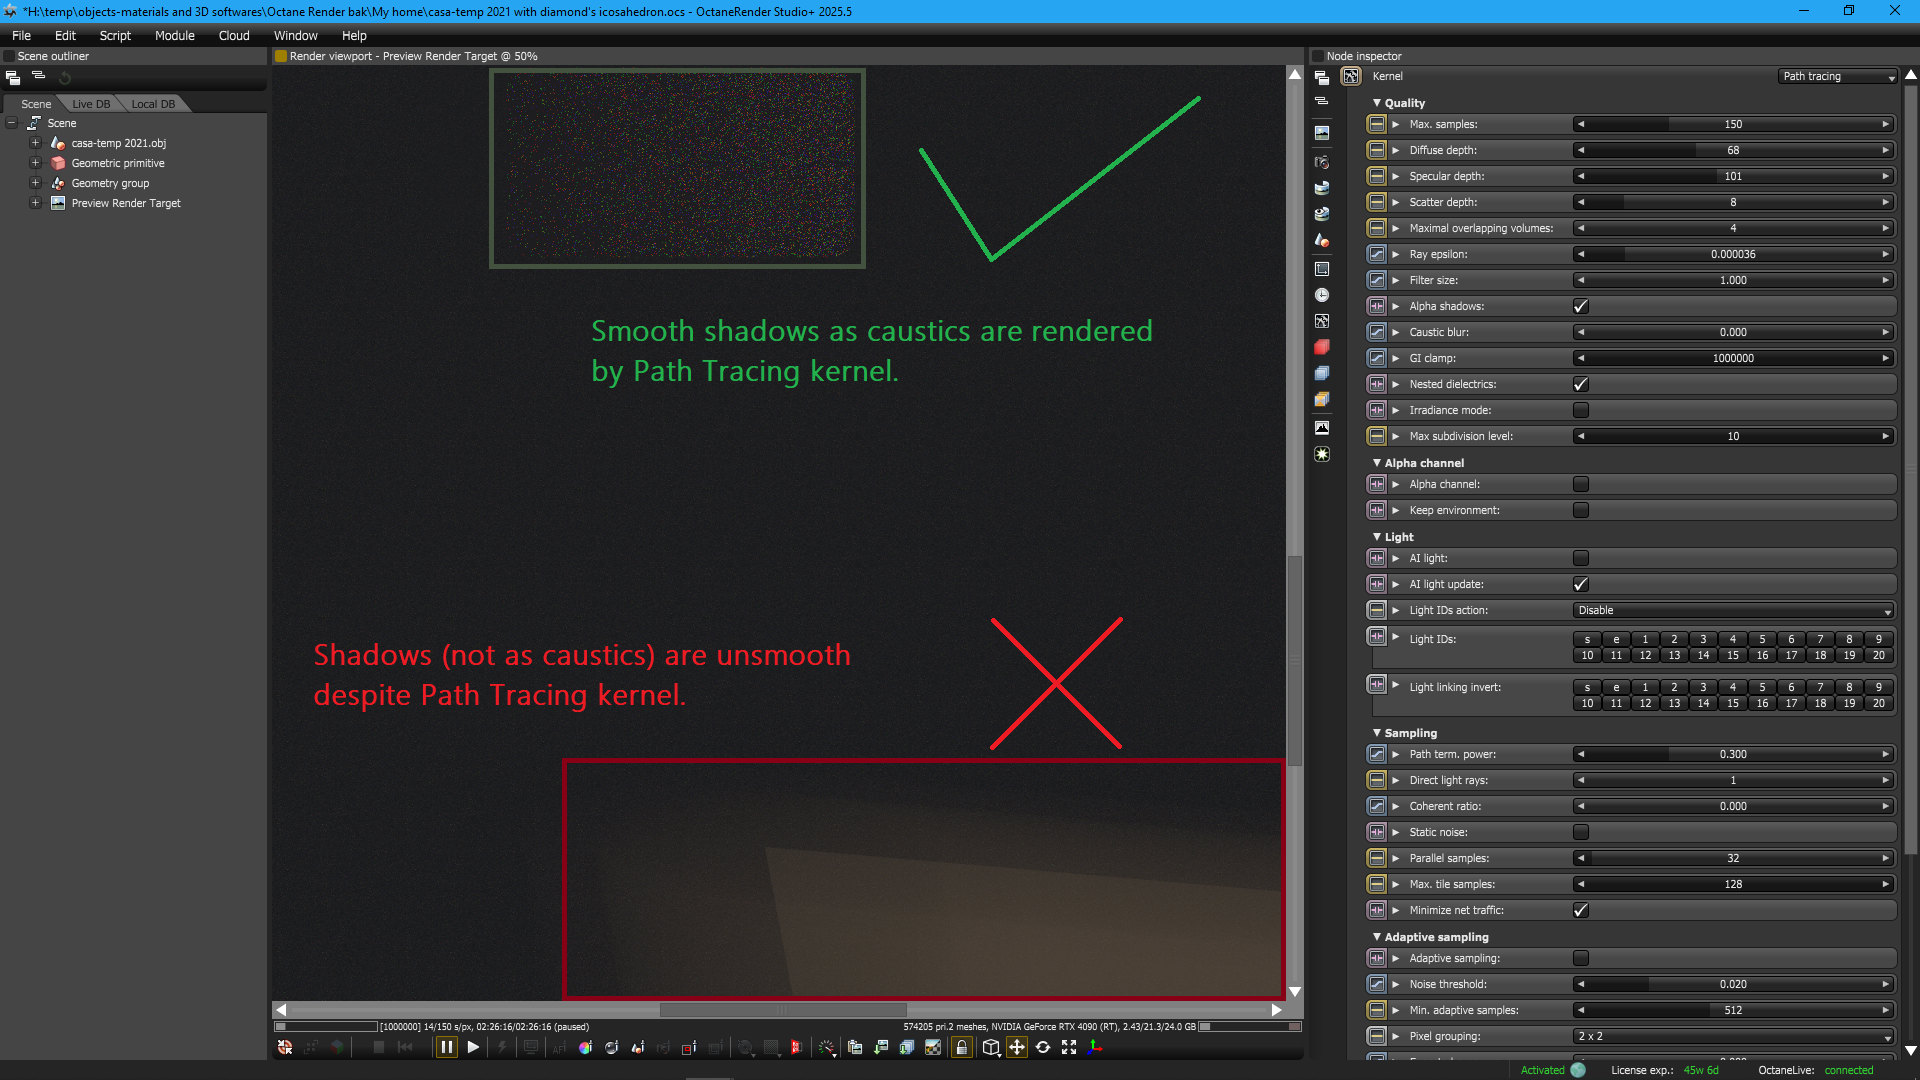Enable the Adaptive sampling checkbox

tap(1581, 958)
